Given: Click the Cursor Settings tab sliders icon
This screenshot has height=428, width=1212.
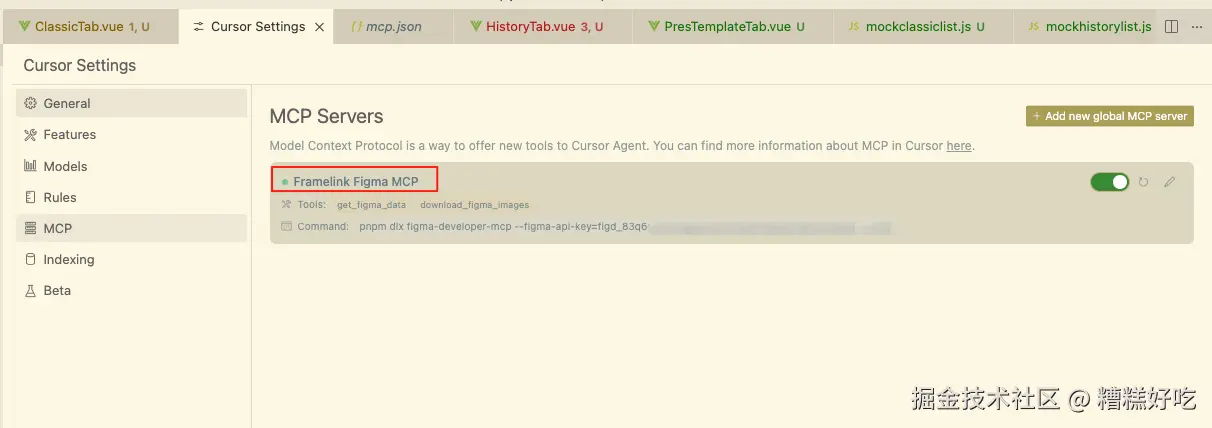Looking at the screenshot, I should [199, 27].
